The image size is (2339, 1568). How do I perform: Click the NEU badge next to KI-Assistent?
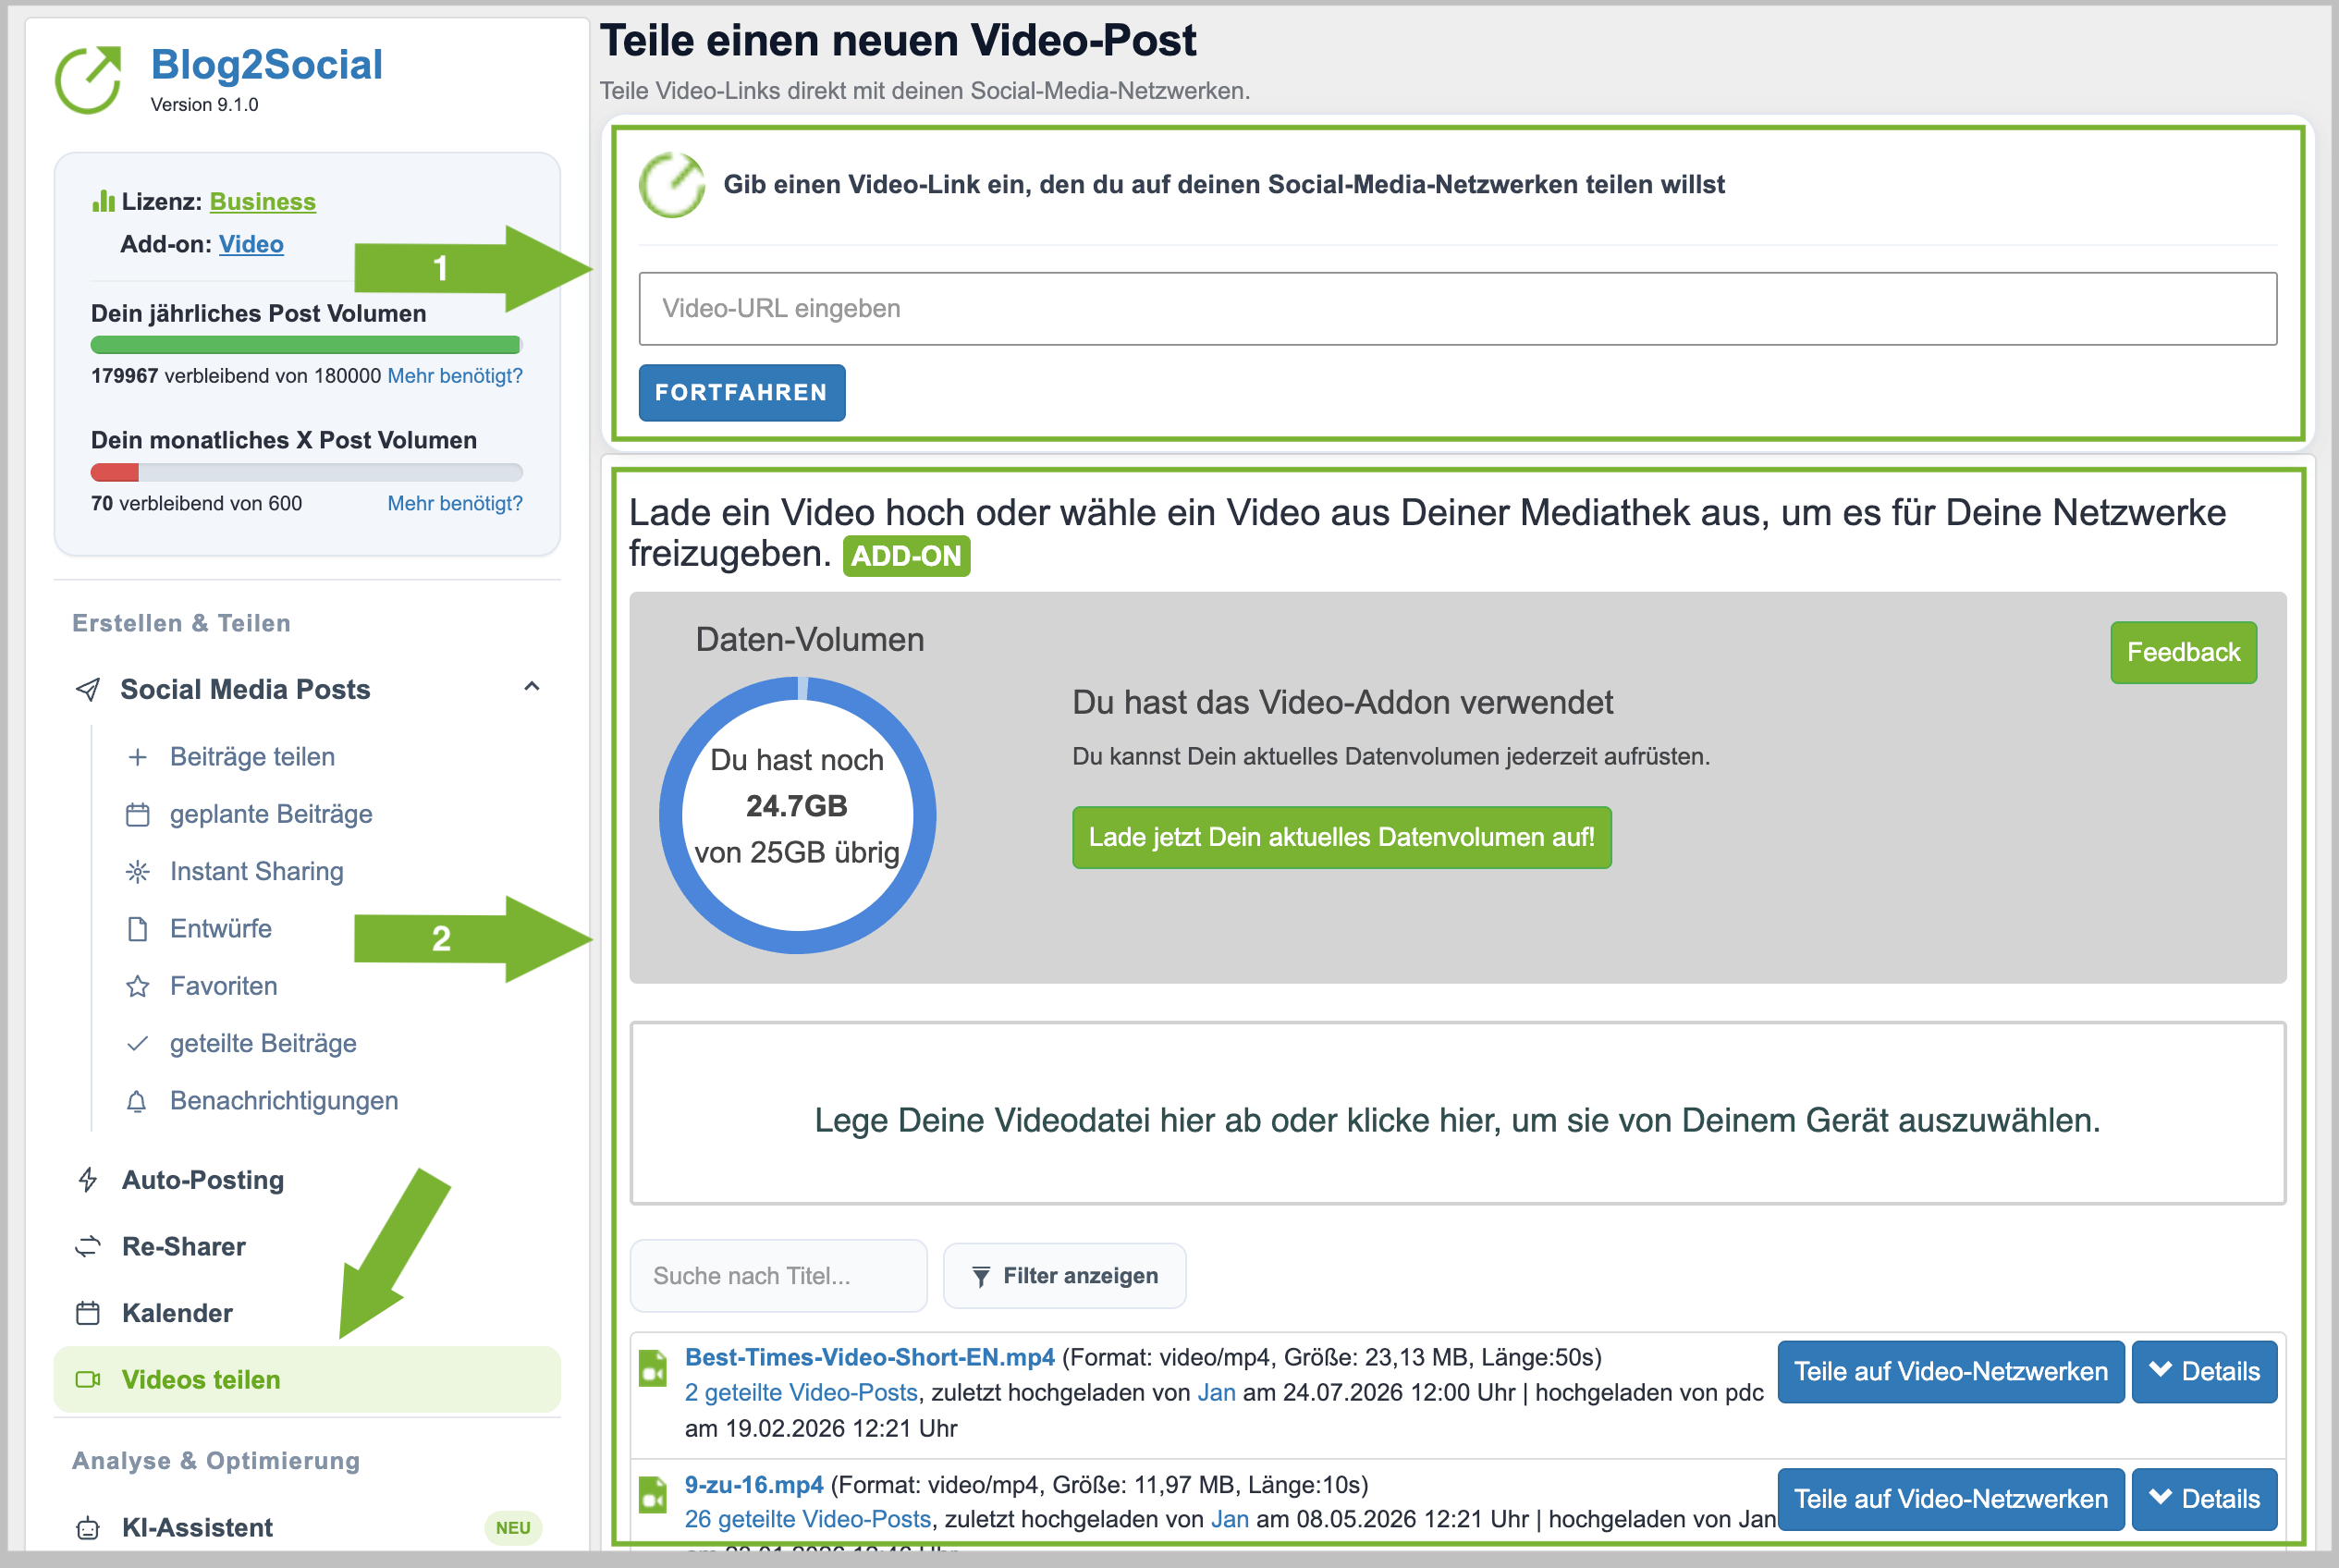513,1528
